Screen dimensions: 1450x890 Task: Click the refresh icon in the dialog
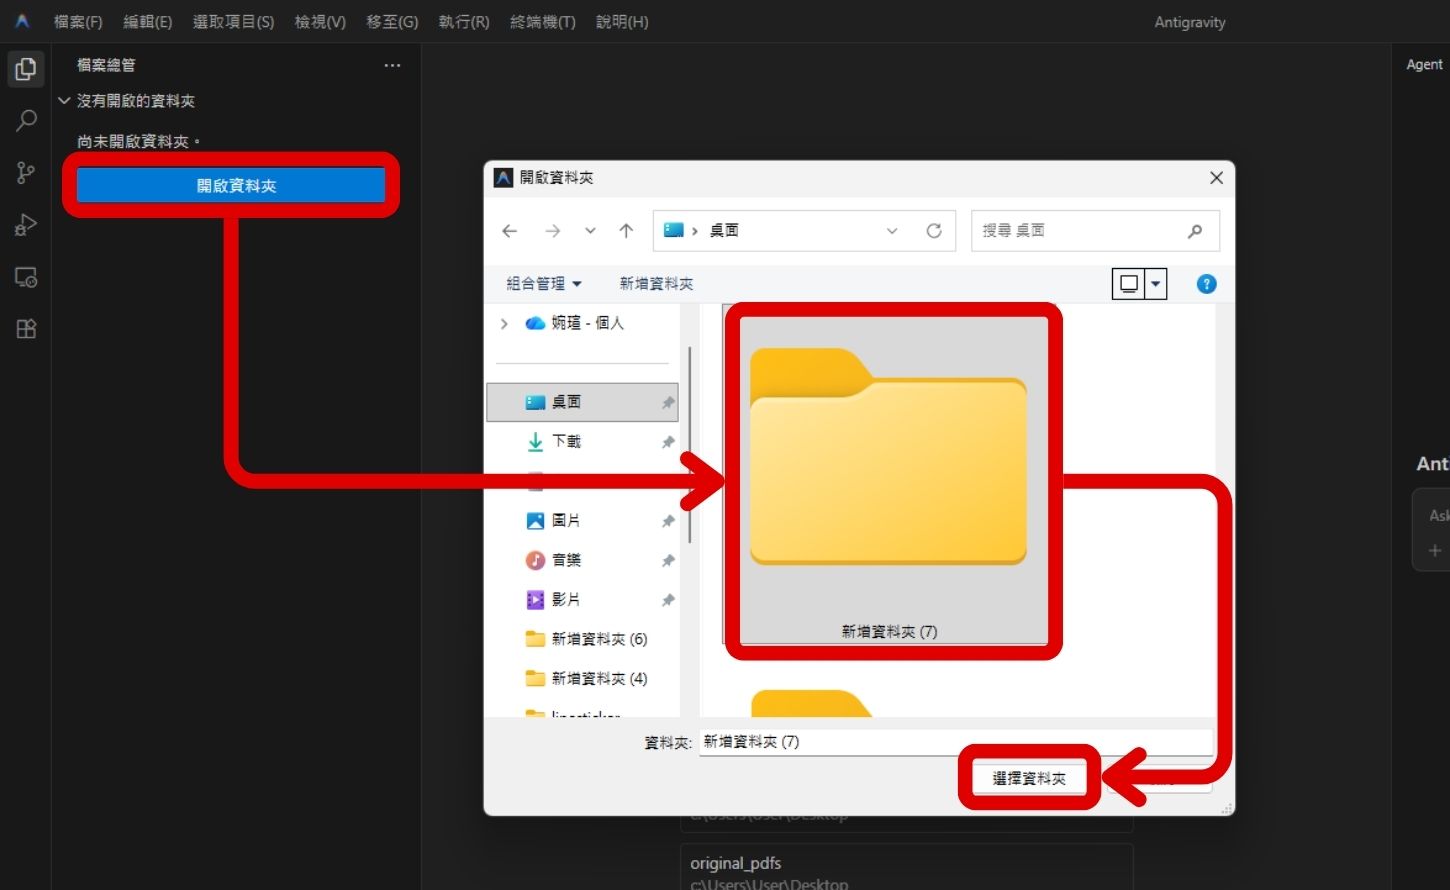[x=934, y=230]
